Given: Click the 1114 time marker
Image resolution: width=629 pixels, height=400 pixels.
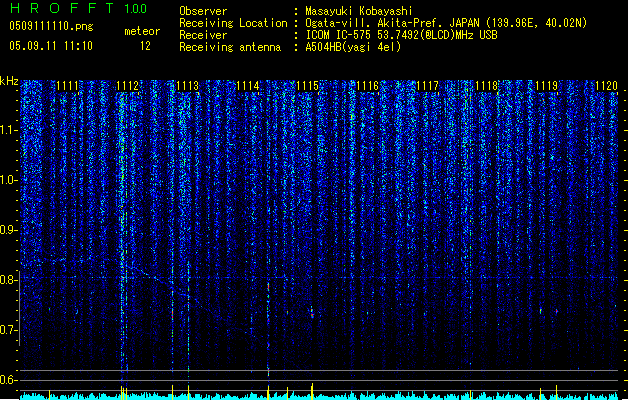Looking at the screenshot, I should (x=248, y=86).
